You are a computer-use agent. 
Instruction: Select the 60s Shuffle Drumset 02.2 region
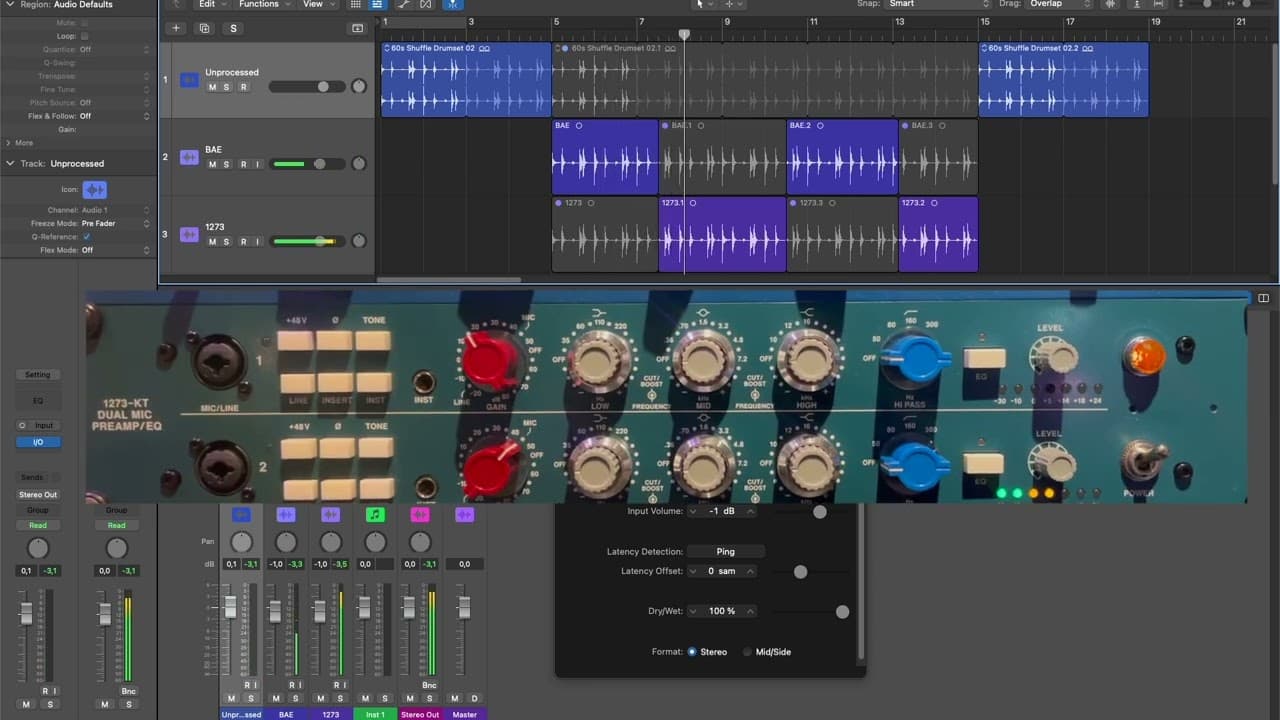click(x=1064, y=79)
